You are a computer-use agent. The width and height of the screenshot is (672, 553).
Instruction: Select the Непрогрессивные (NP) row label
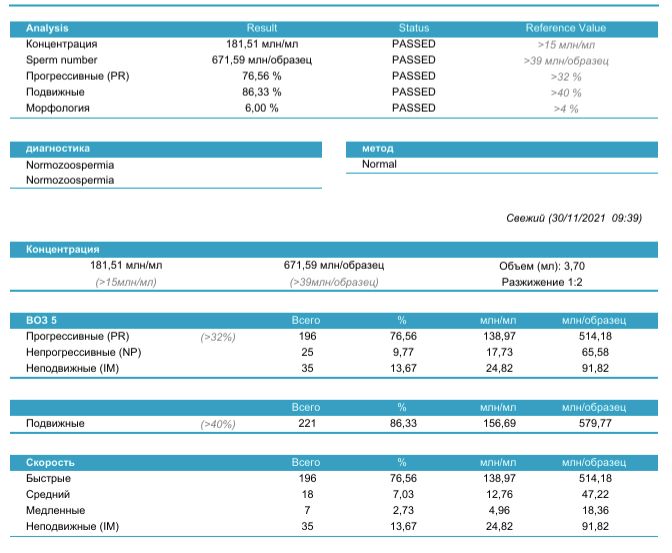(83, 352)
